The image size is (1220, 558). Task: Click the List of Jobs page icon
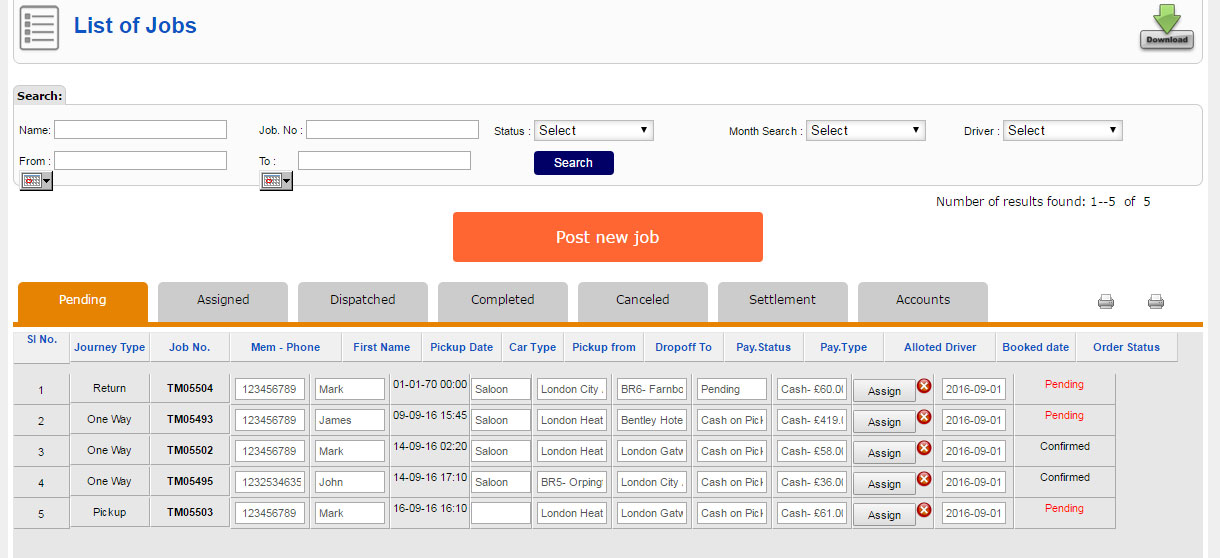point(39,27)
